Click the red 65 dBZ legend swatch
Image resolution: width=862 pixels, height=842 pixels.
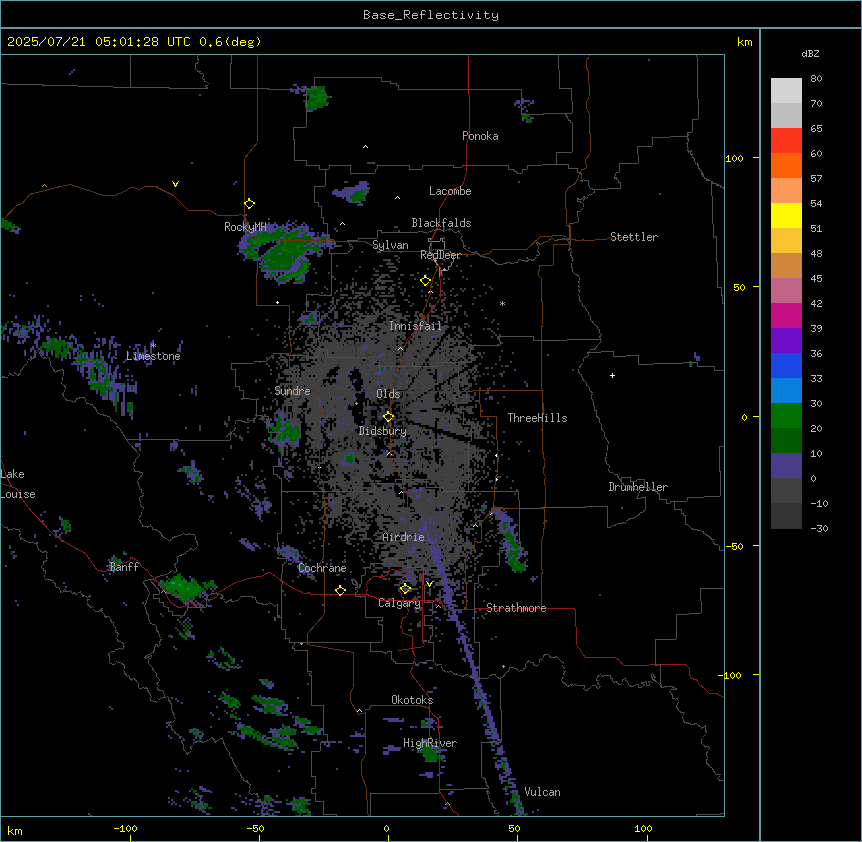point(786,140)
